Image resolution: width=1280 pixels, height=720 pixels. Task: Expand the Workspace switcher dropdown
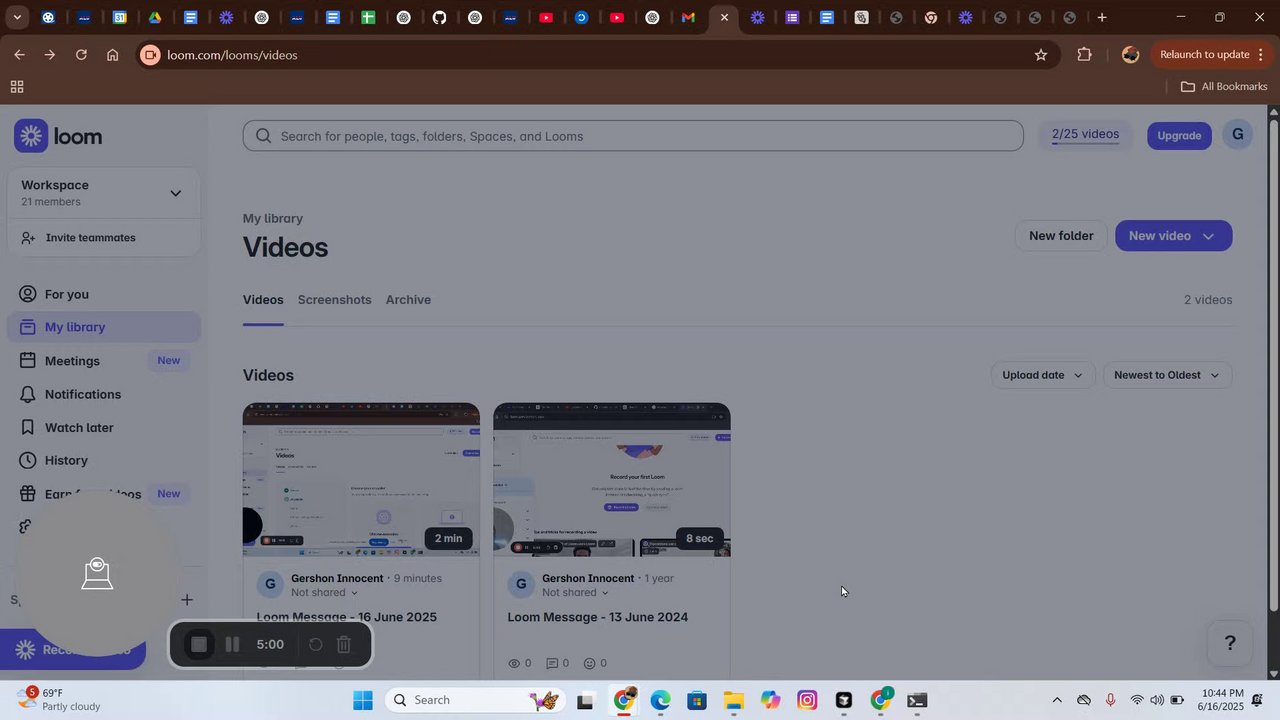(176, 193)
